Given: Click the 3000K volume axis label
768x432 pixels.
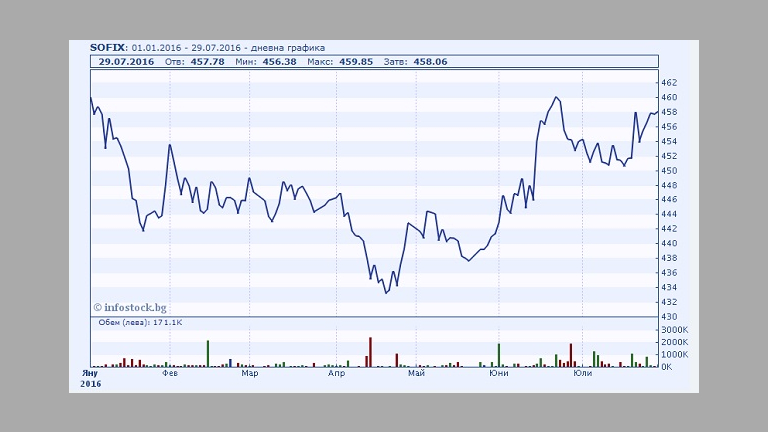Looking at the screenshot, I should (674, 330).
